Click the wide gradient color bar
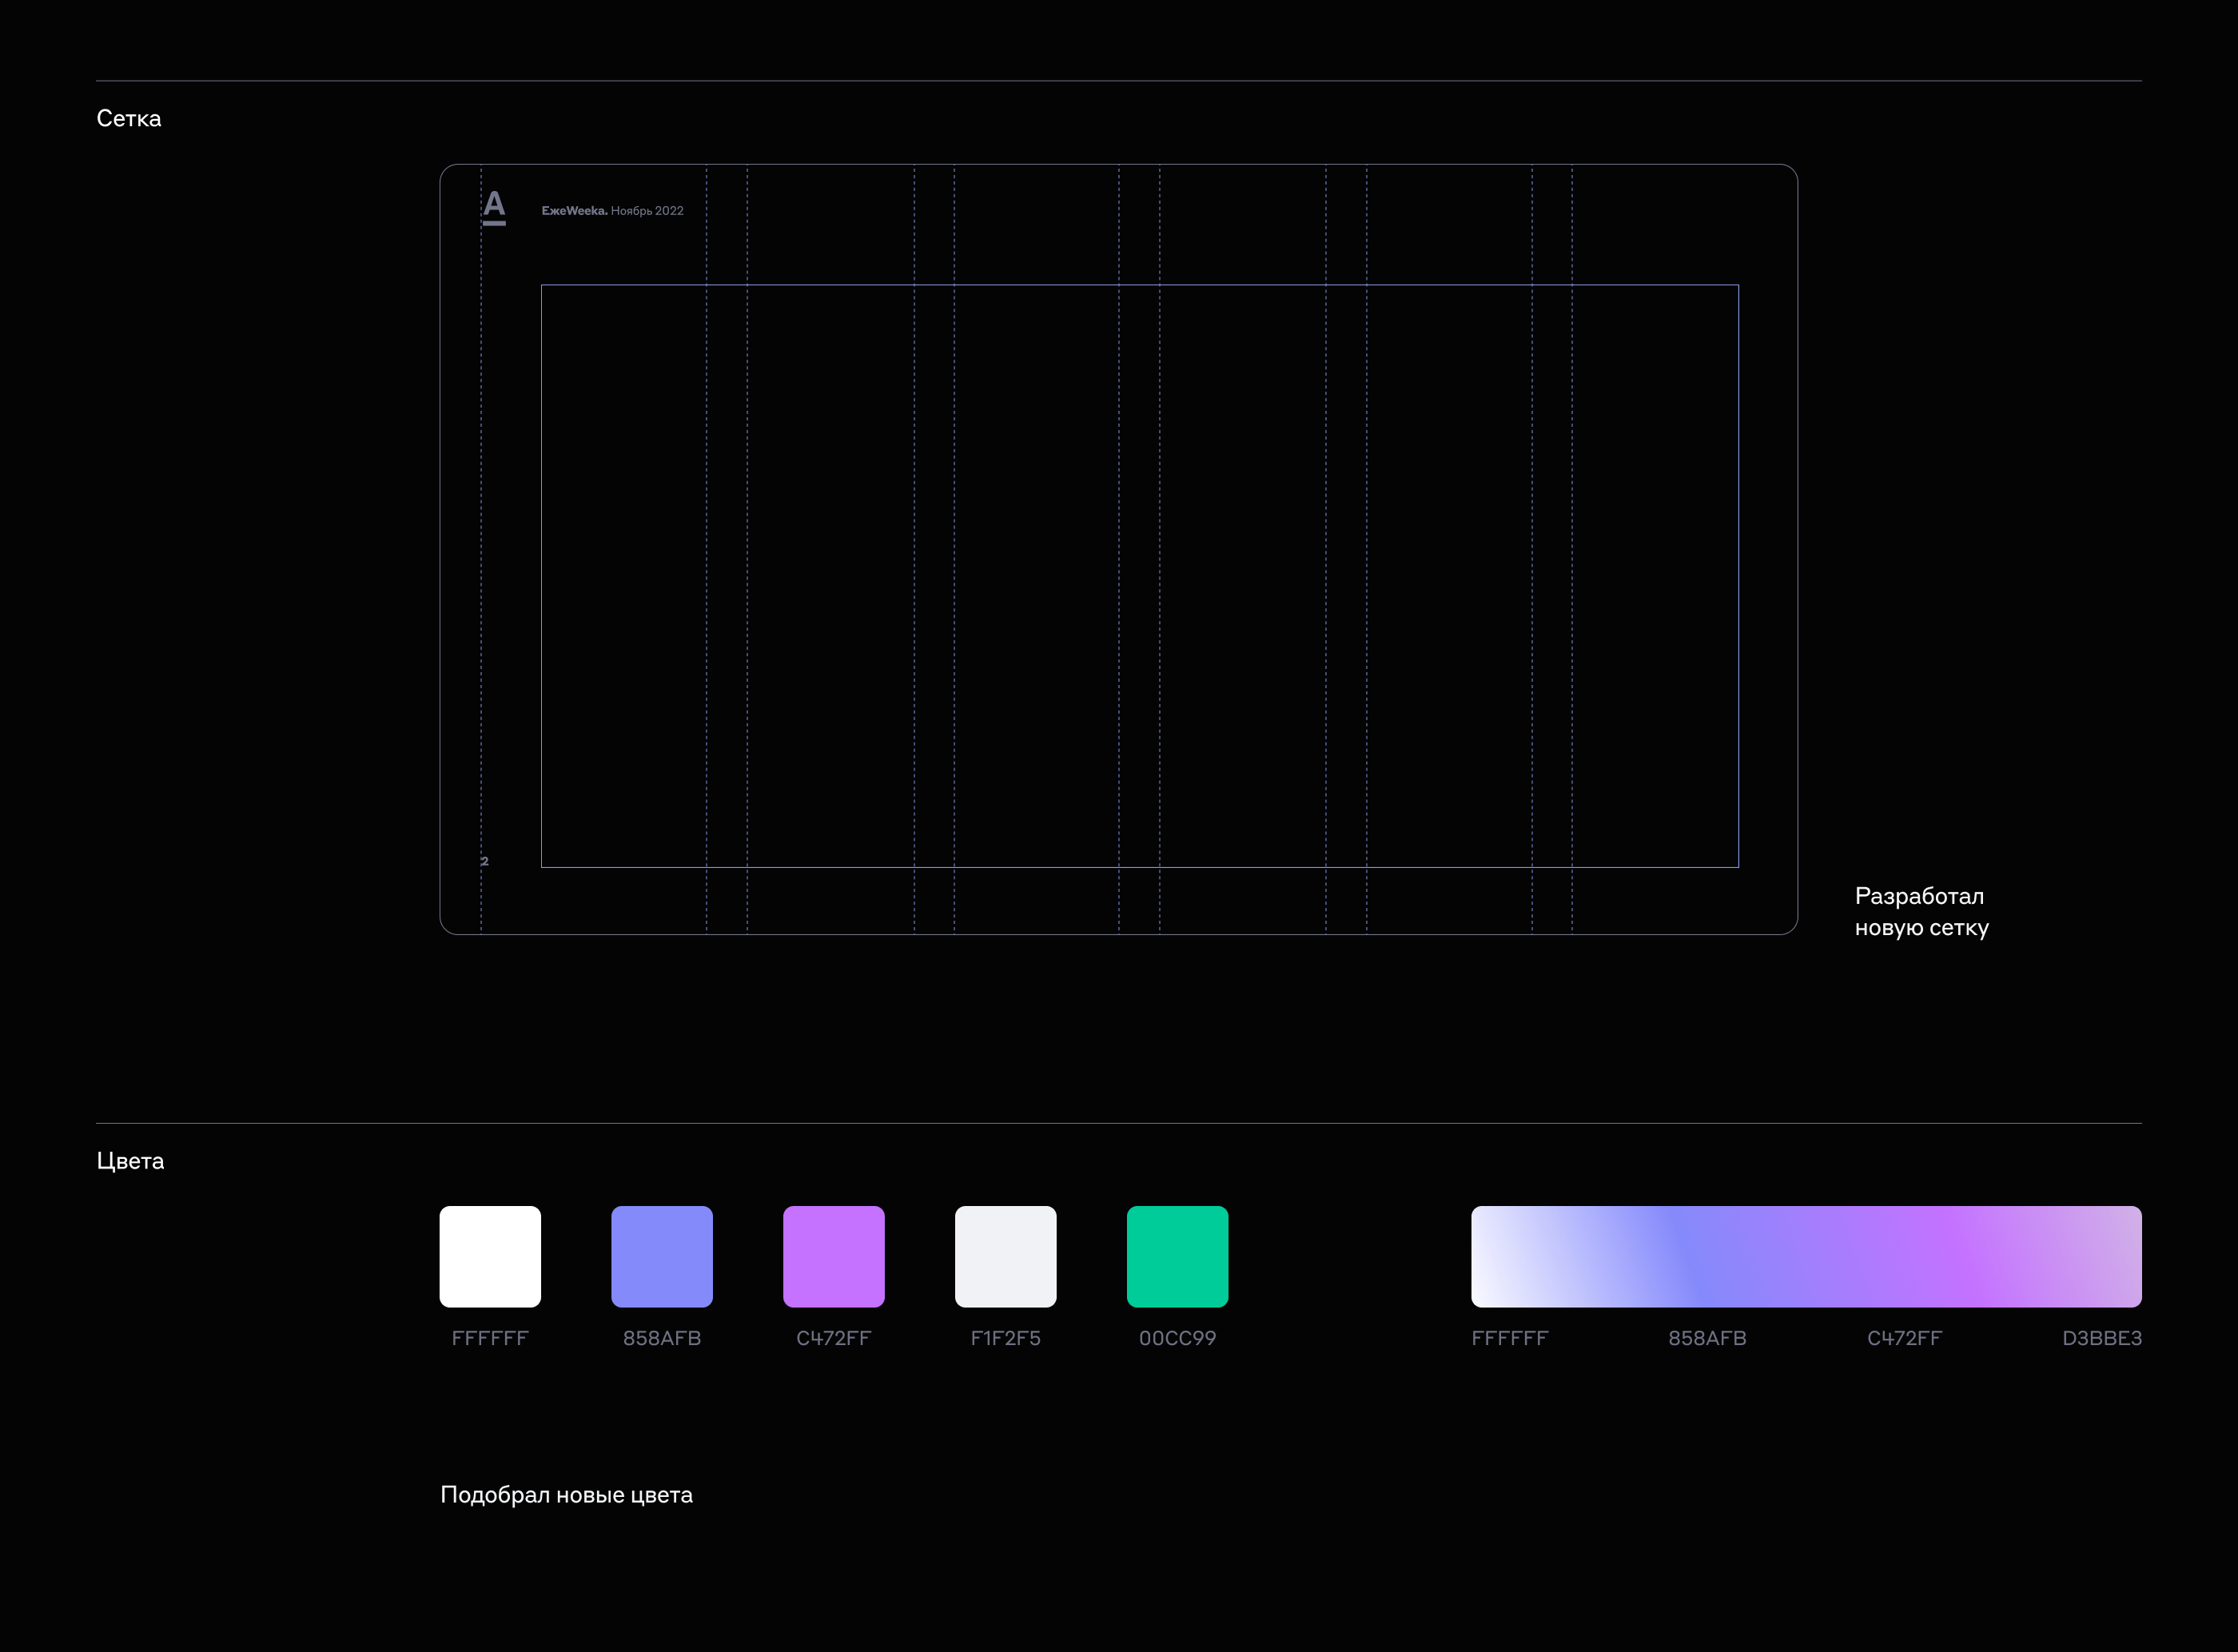 [1805, 1256]
